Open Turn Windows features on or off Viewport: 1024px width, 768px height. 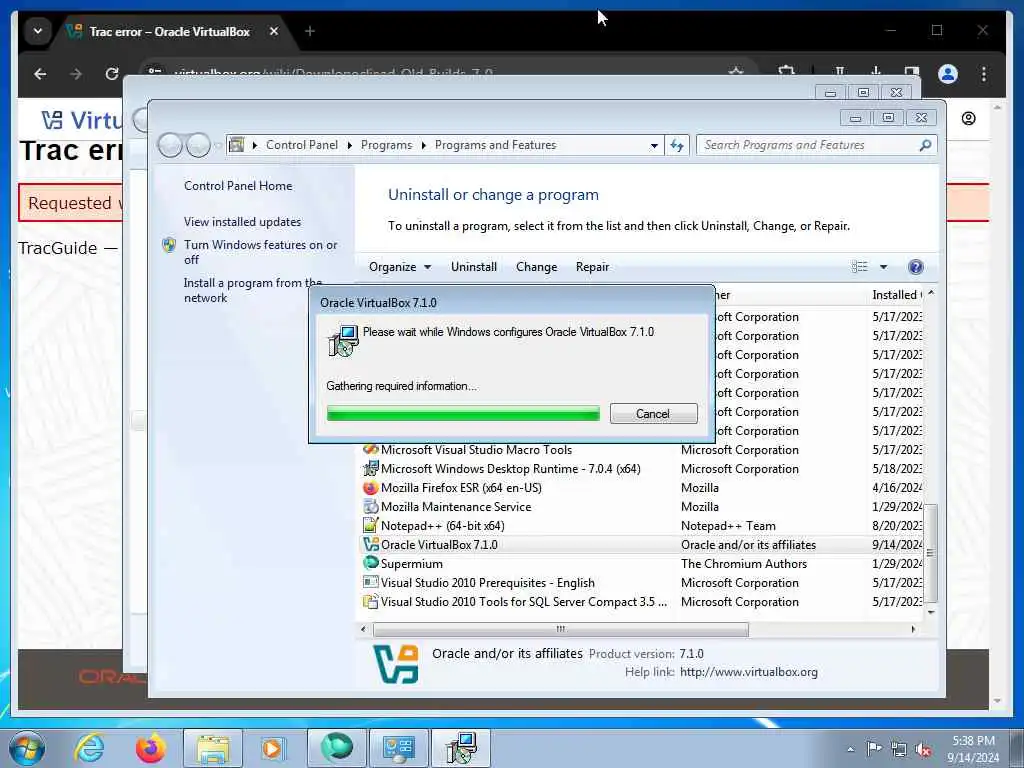coord(261,252)
